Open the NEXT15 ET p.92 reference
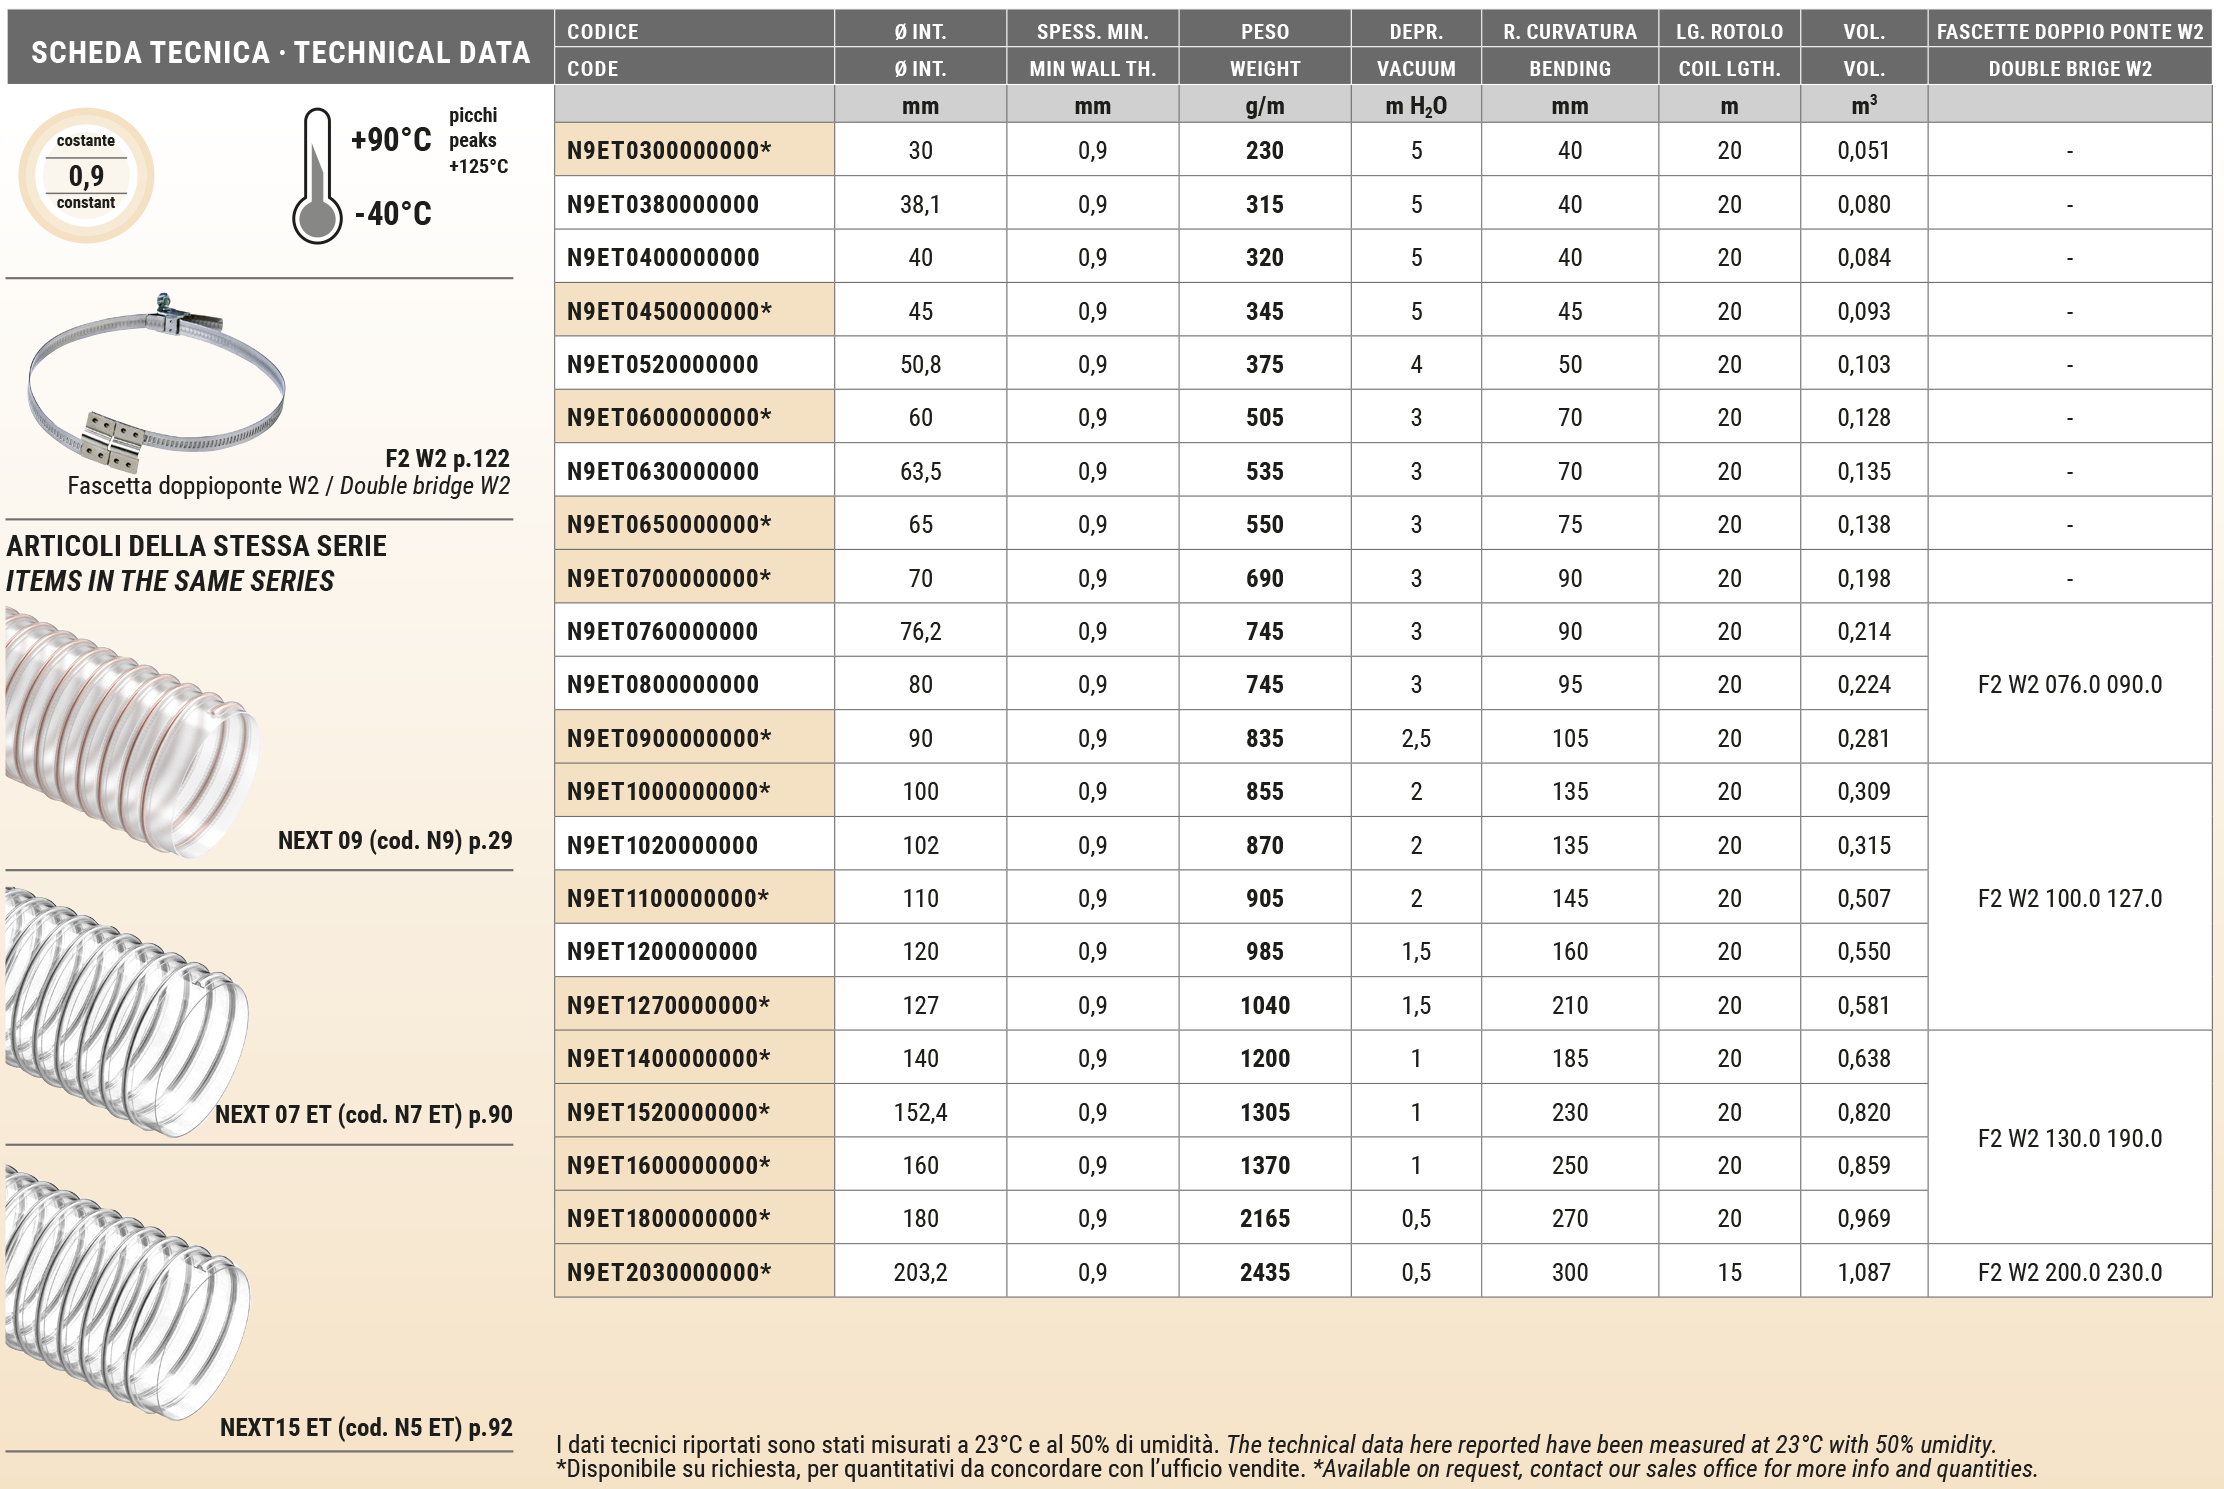Viewport: 2224px width, 1489px height. [x=365, y=1427]
